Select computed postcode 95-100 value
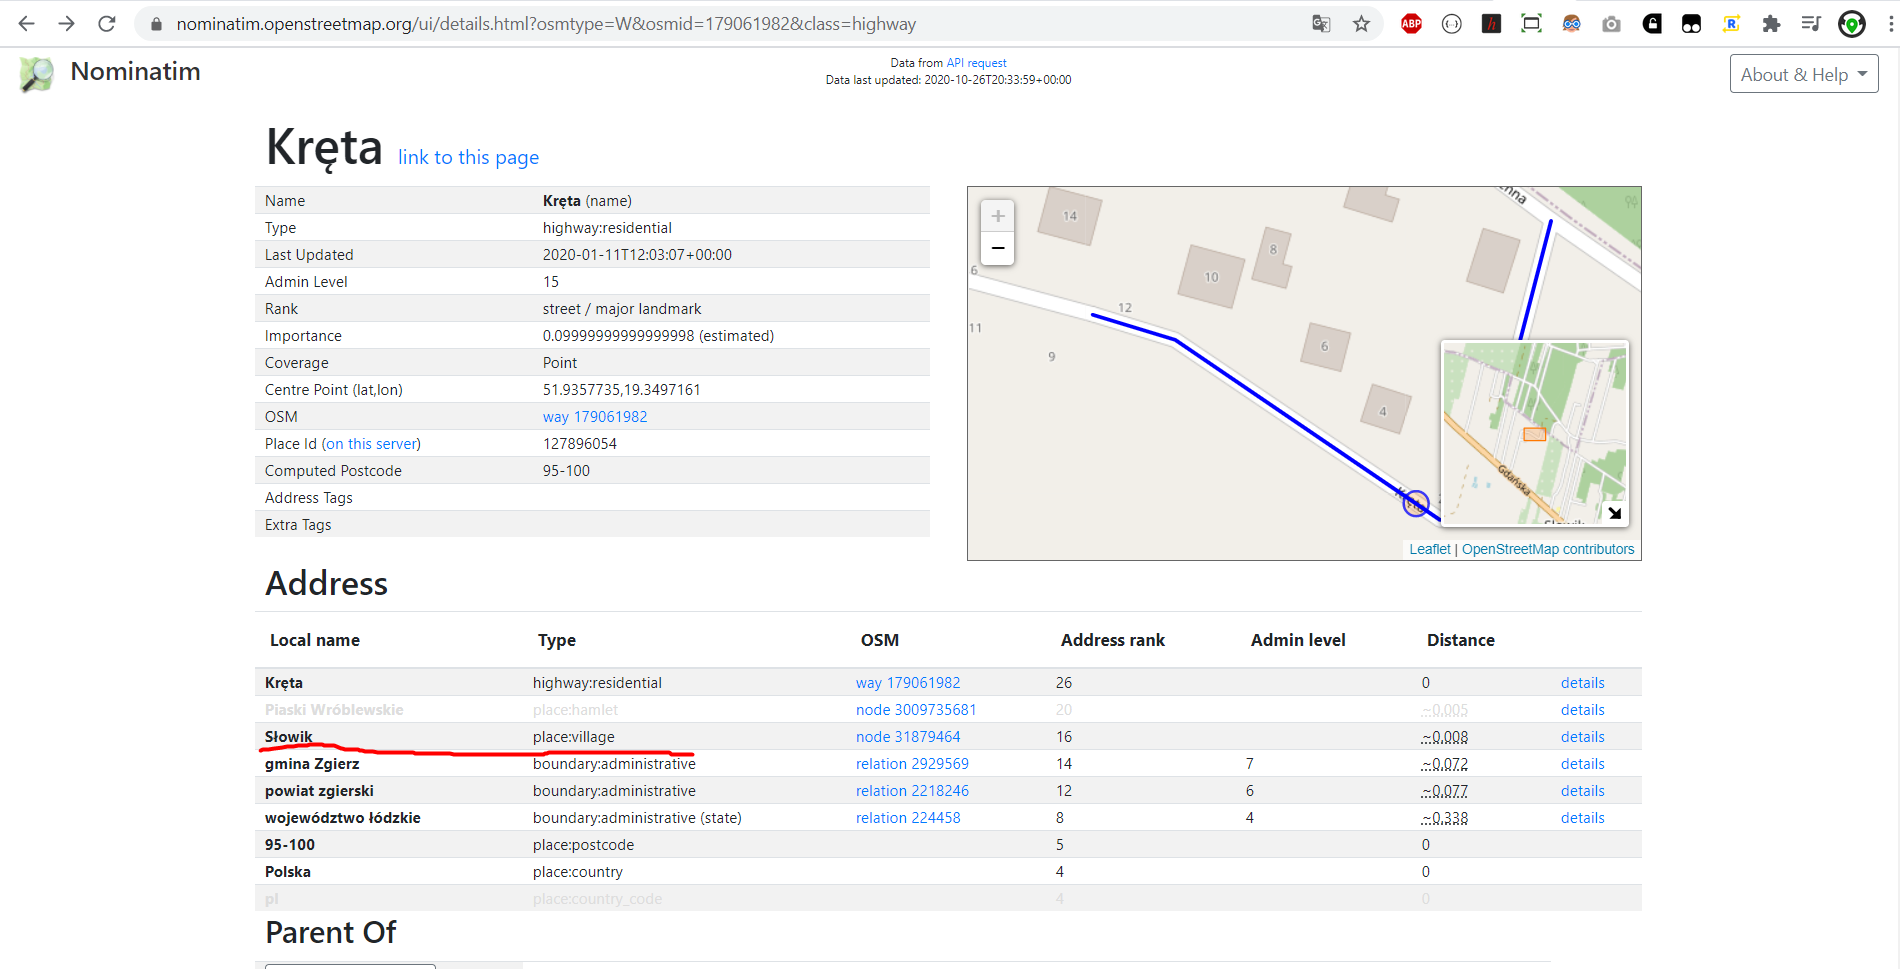The width and height of the screenshot is (1900, 969). [566, 471]
